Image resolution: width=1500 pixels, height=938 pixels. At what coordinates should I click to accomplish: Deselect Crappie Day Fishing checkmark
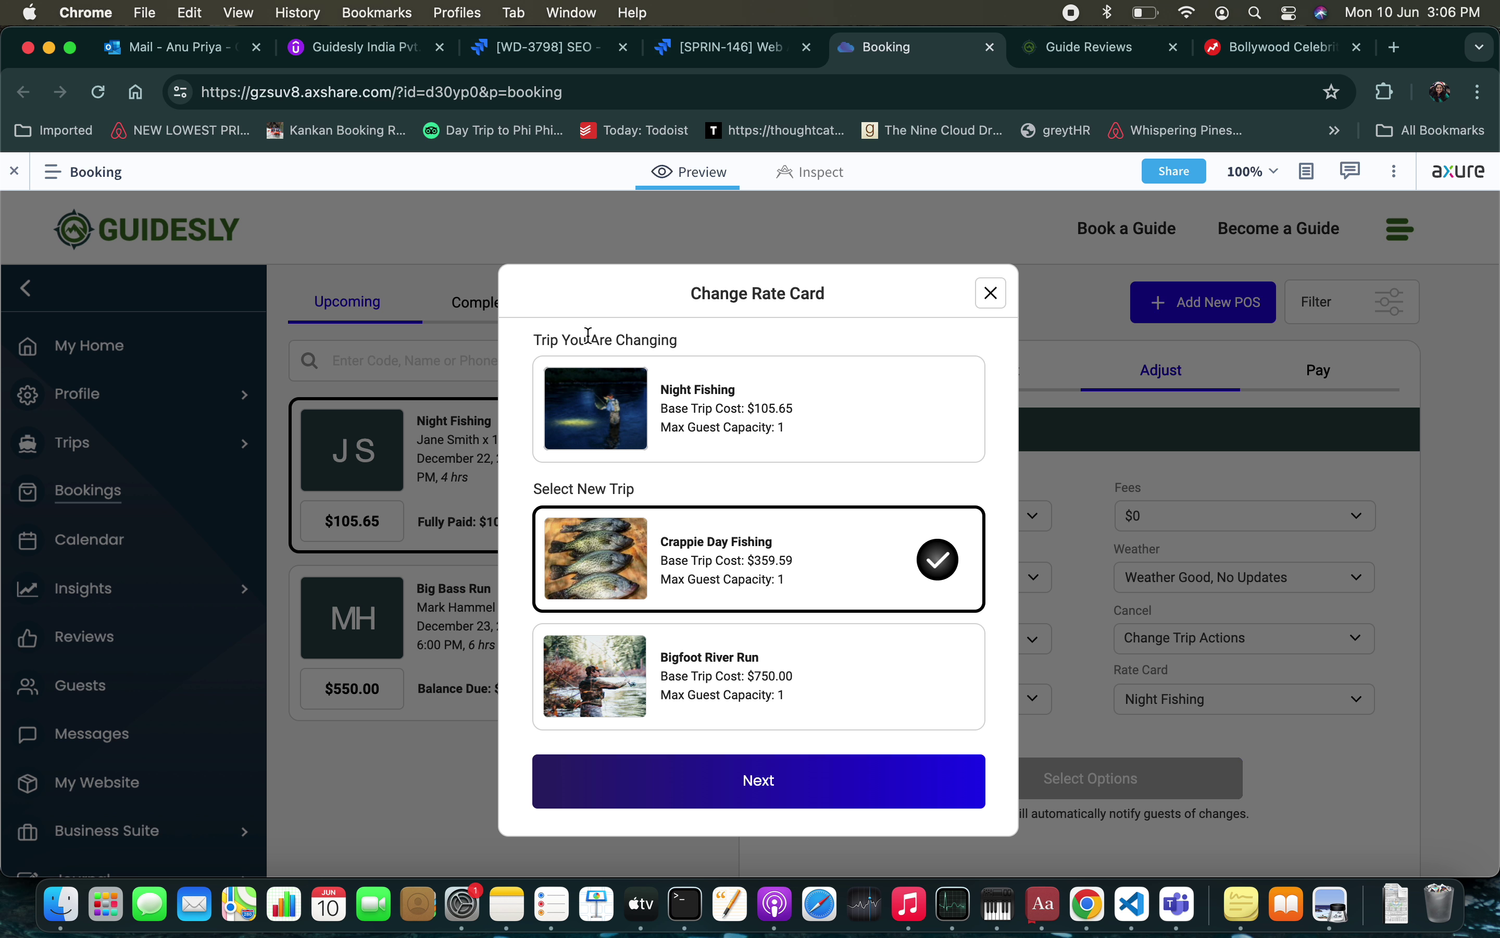pyautogui.click(x=937, y=560)
